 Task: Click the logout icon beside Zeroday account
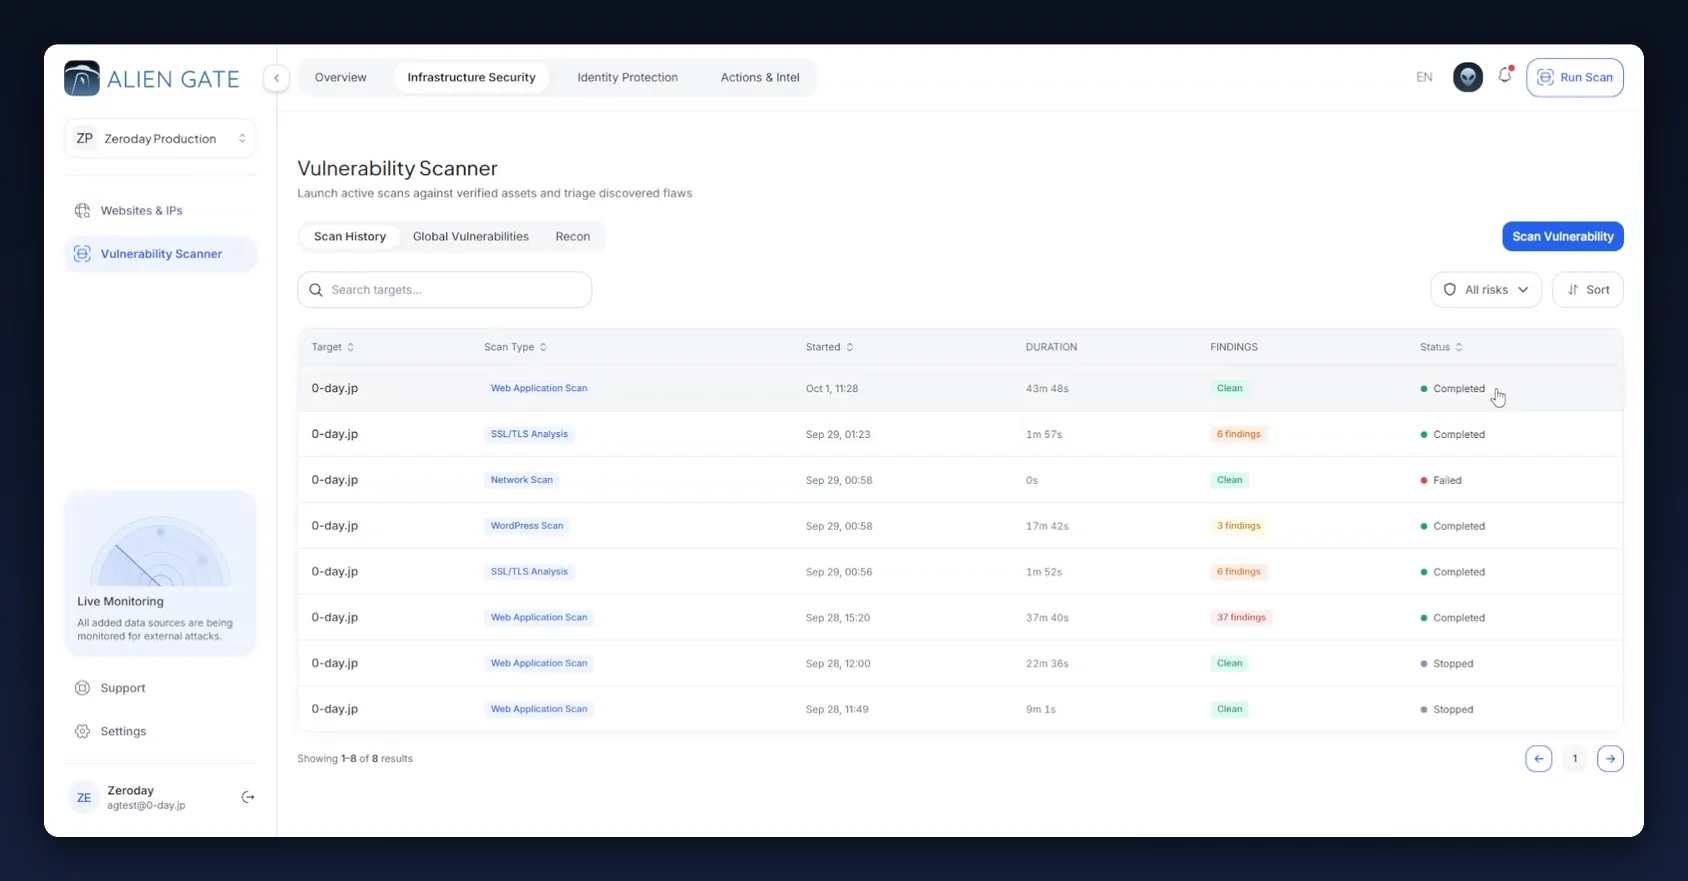pos(248,797)
